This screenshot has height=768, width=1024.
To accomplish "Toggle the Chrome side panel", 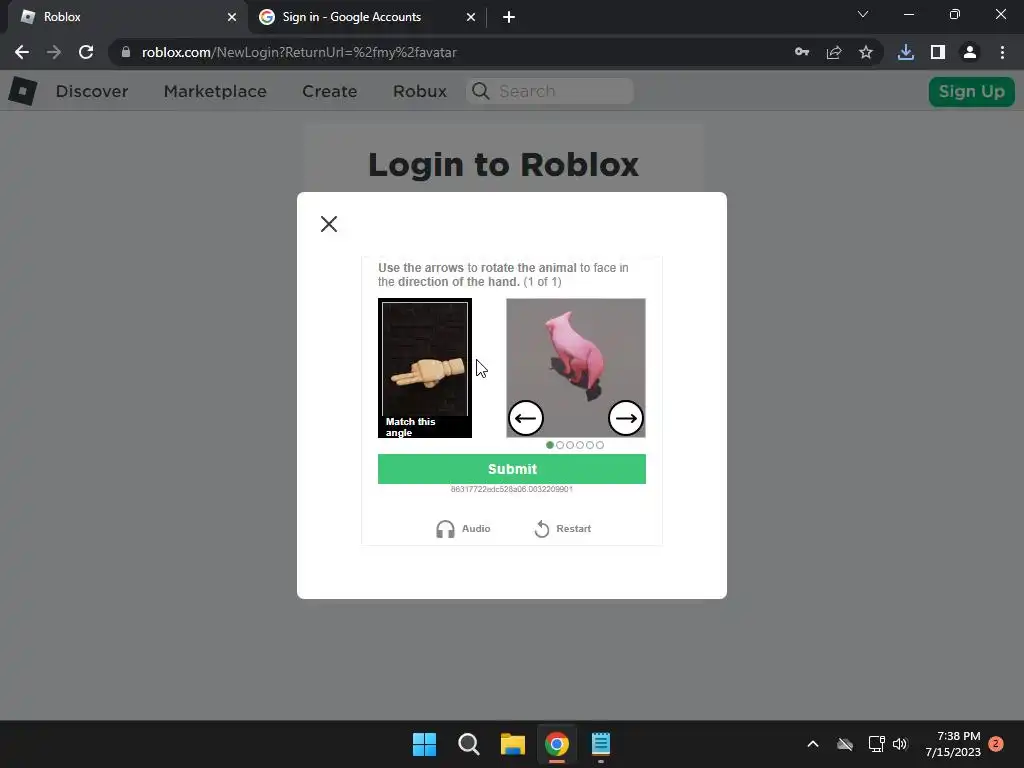I will pos(938,52).
